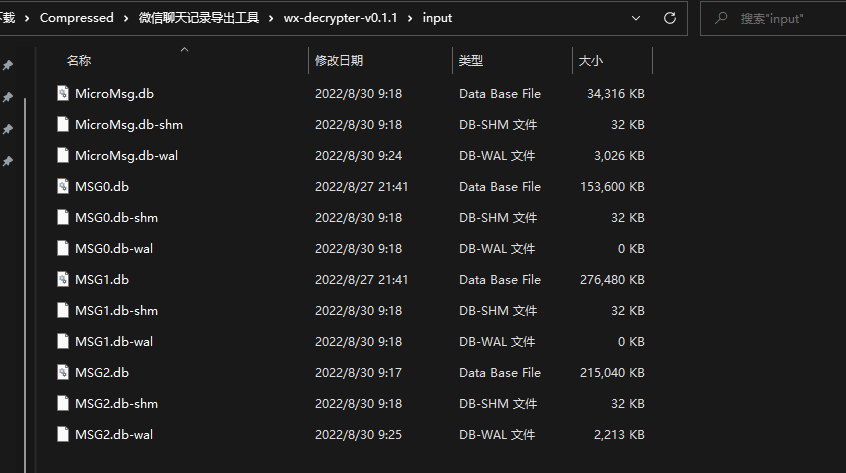Viewport: 846px width, 473px height.
Task: Focus the 搜索"input" search box
Action: coord(780,18)
